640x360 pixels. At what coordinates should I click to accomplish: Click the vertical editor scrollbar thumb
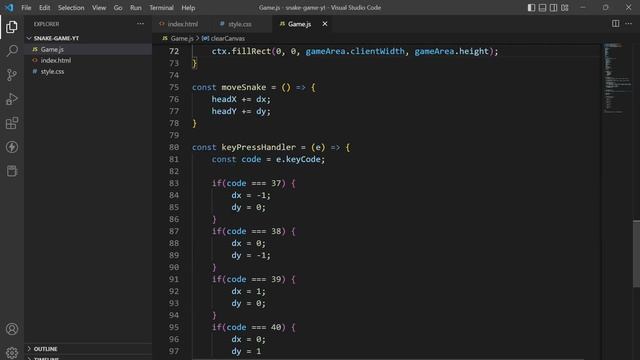[x=636, y=254]
